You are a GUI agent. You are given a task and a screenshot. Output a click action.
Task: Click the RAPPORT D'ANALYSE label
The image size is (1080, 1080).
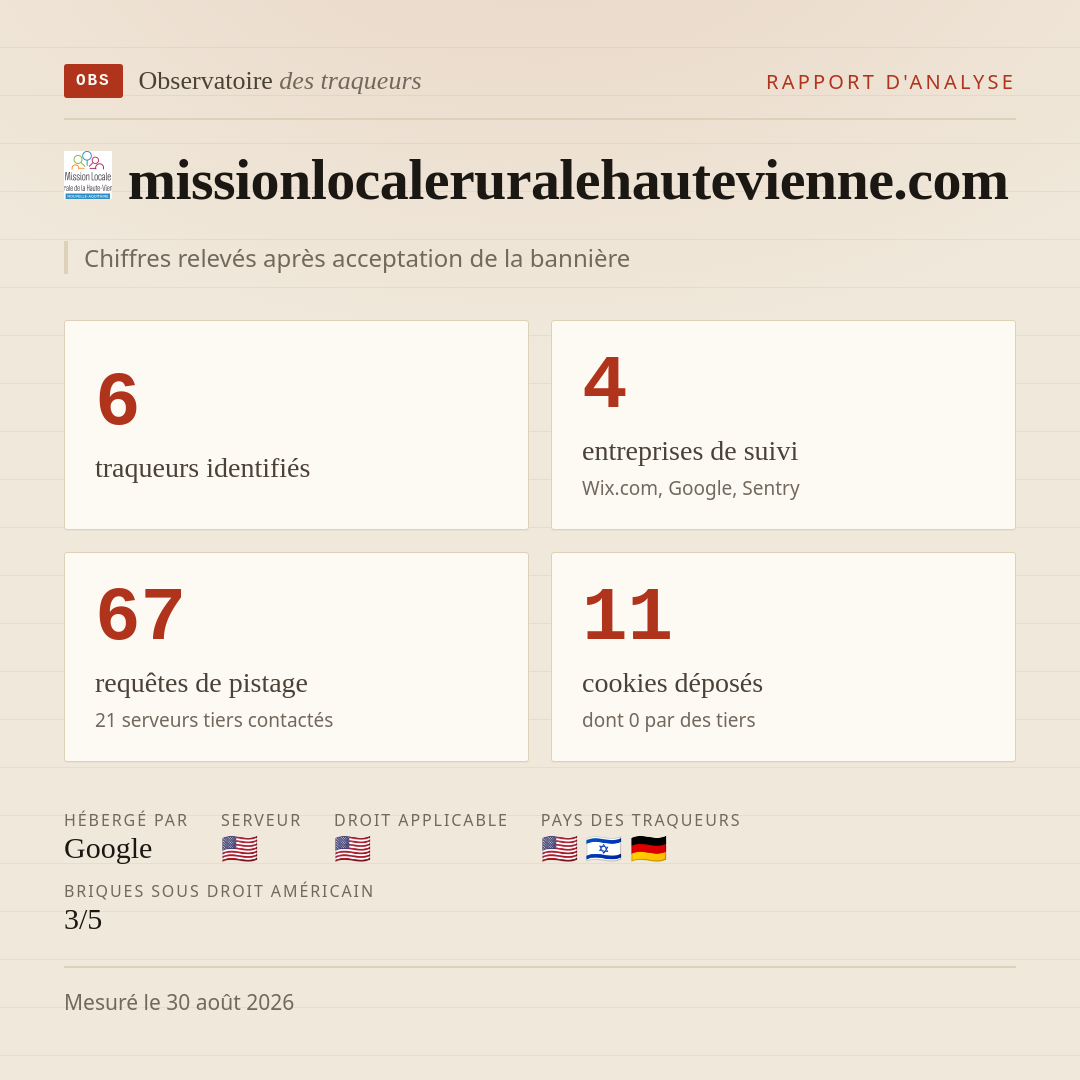tap(891, 82)
